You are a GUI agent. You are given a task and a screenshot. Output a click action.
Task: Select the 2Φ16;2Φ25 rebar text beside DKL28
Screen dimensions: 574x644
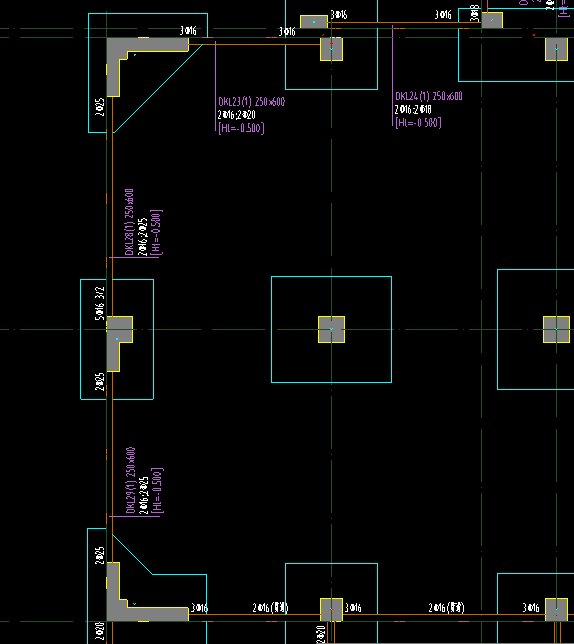pos(142,237)
